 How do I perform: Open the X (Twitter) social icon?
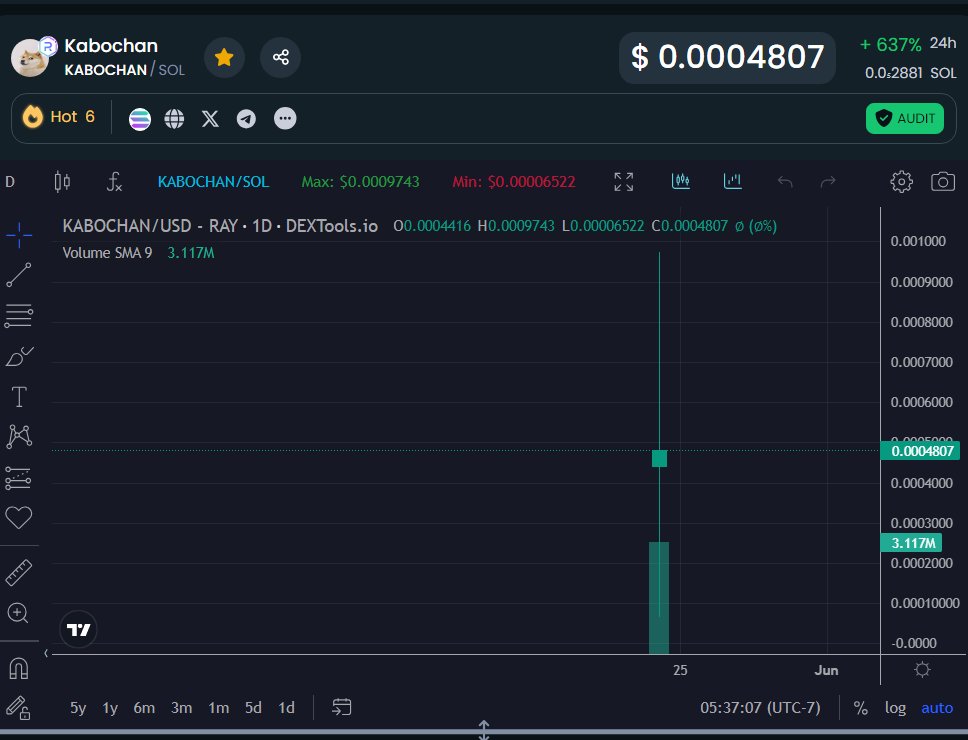click(x=211, y=118)
